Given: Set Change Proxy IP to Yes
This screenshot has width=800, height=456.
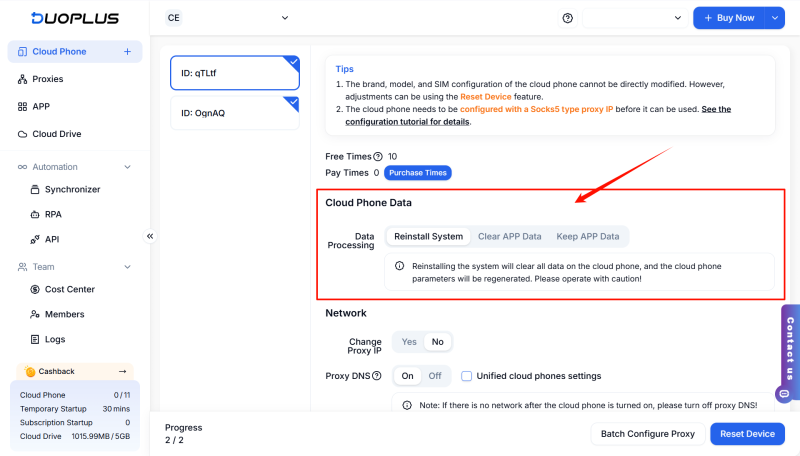Looking at the screenshot, I should point(409,342).
